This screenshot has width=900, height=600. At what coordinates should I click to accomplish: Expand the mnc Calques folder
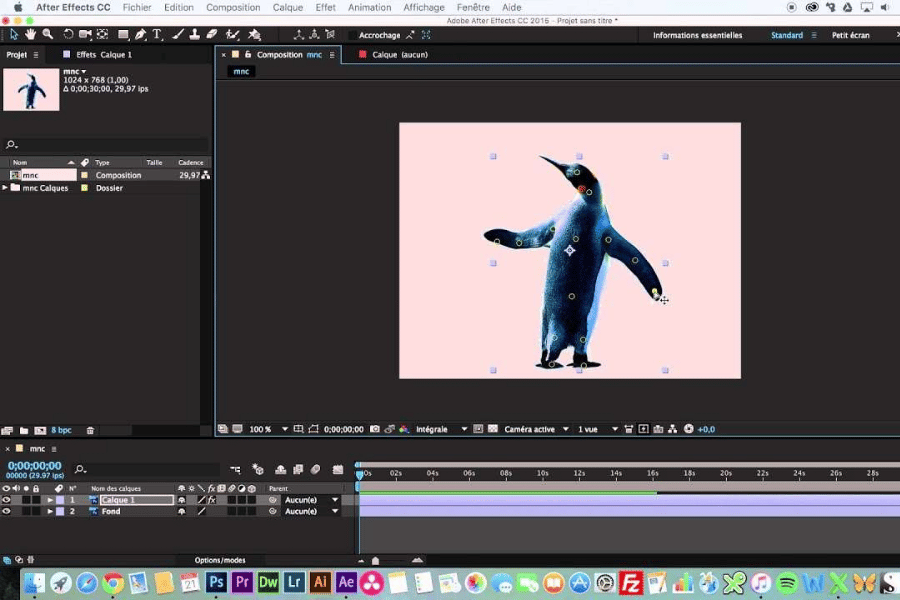(x=5, y=188)
